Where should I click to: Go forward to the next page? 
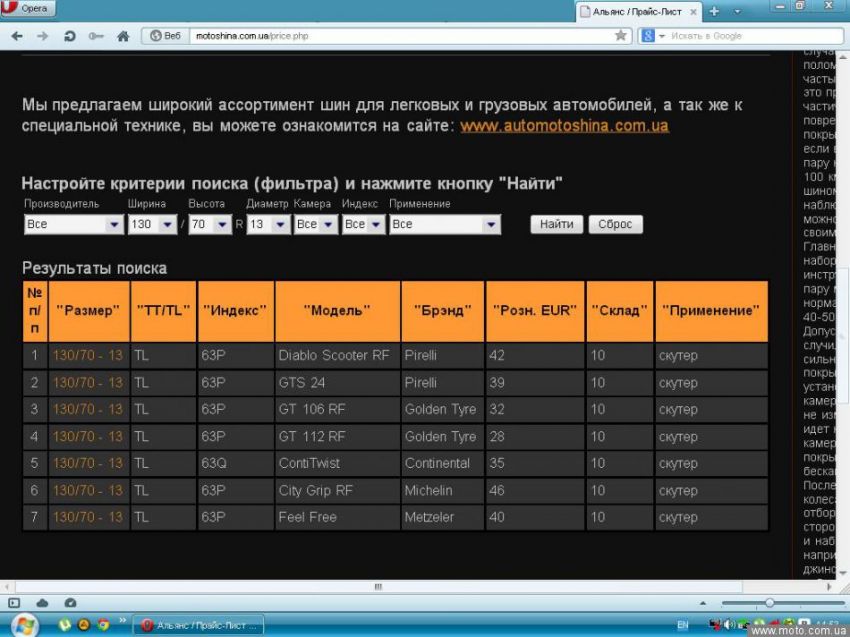click(42, 36)
